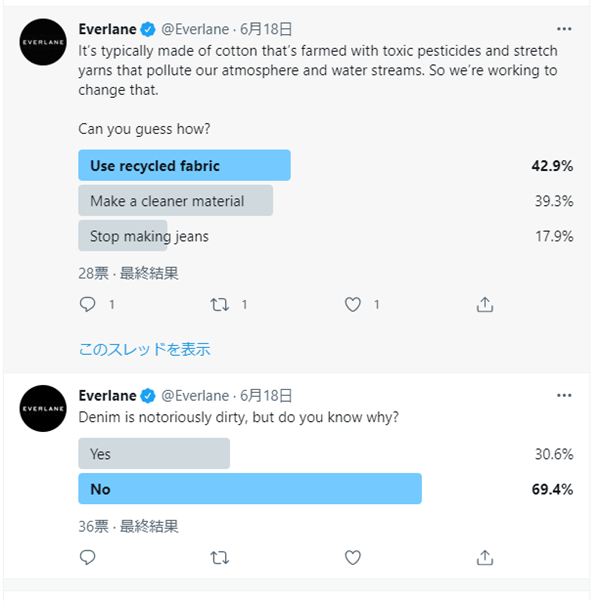Select the 'Make a cleaner material' poll option
Screen dimensions: 602x602
175,201
